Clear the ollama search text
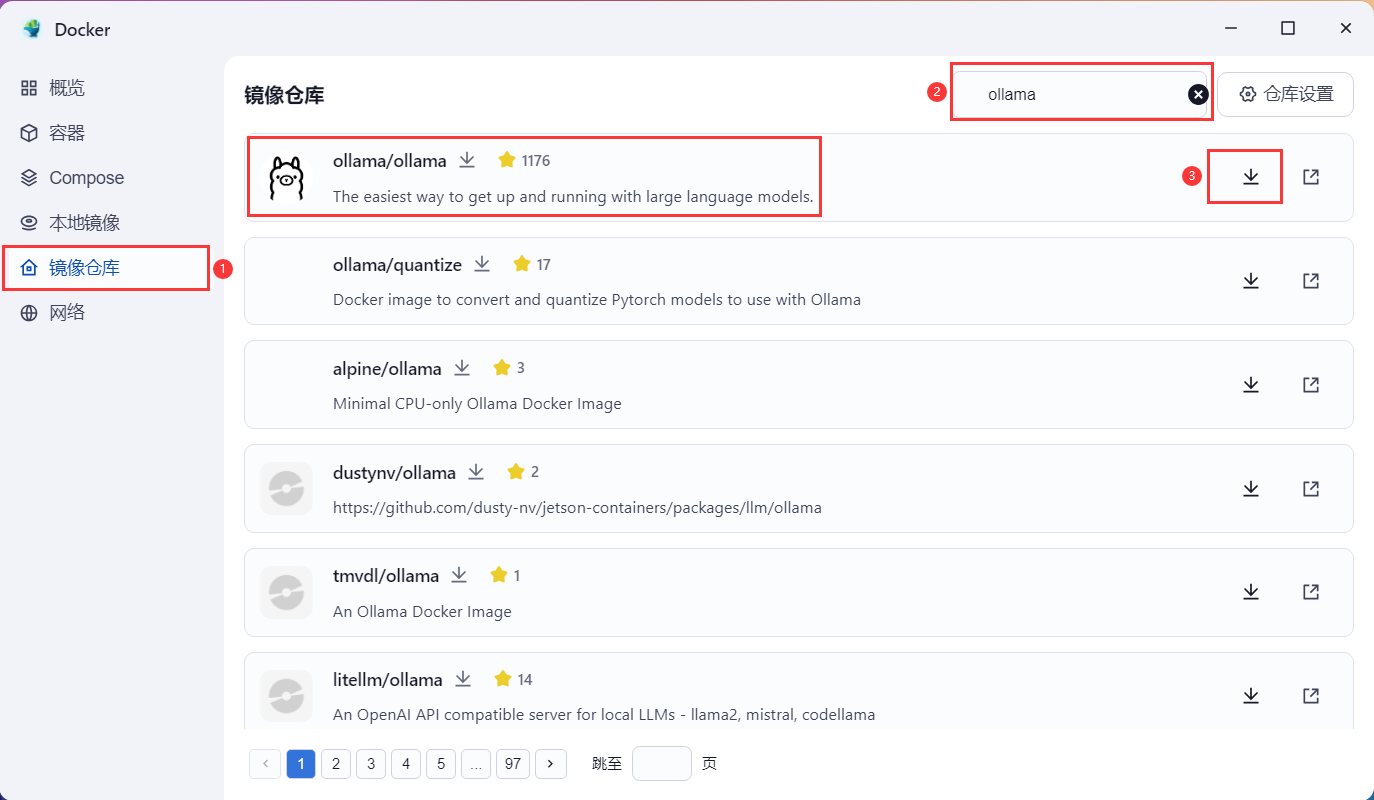The width and height of the screenshot is (1374, 800). tap(1198, 93)
